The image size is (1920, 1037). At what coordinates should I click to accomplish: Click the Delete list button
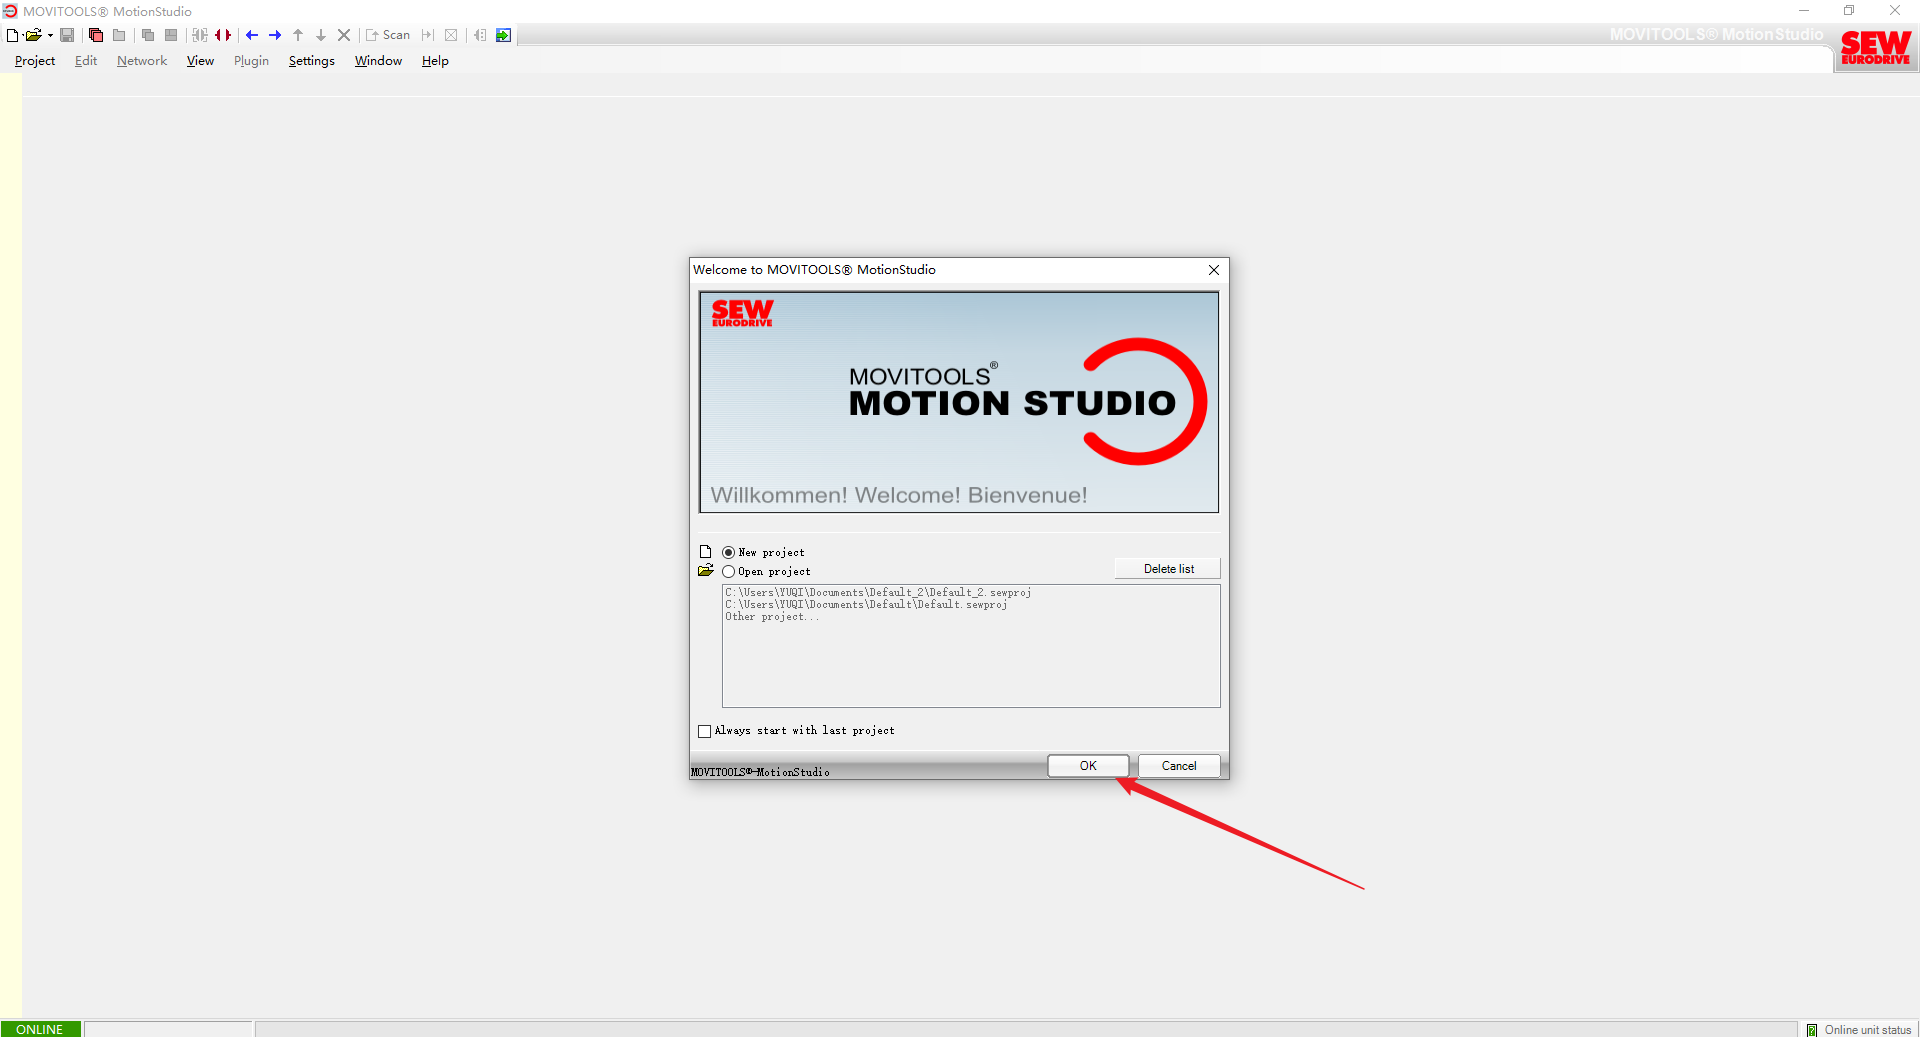(1168, 569)
